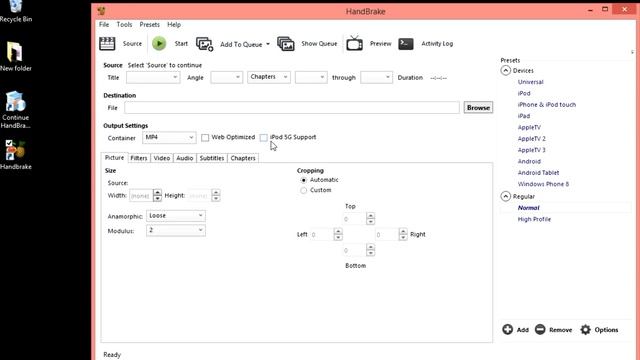Click the Remove preset minus icon
Viewport: 640px width, 360px height.
coord(540,329)
